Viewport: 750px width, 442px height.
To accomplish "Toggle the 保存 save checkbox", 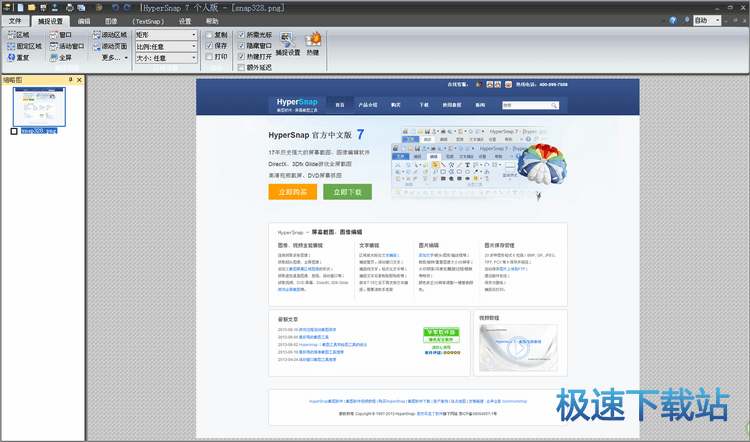I will pyautogui.click(x=209, y=45).
